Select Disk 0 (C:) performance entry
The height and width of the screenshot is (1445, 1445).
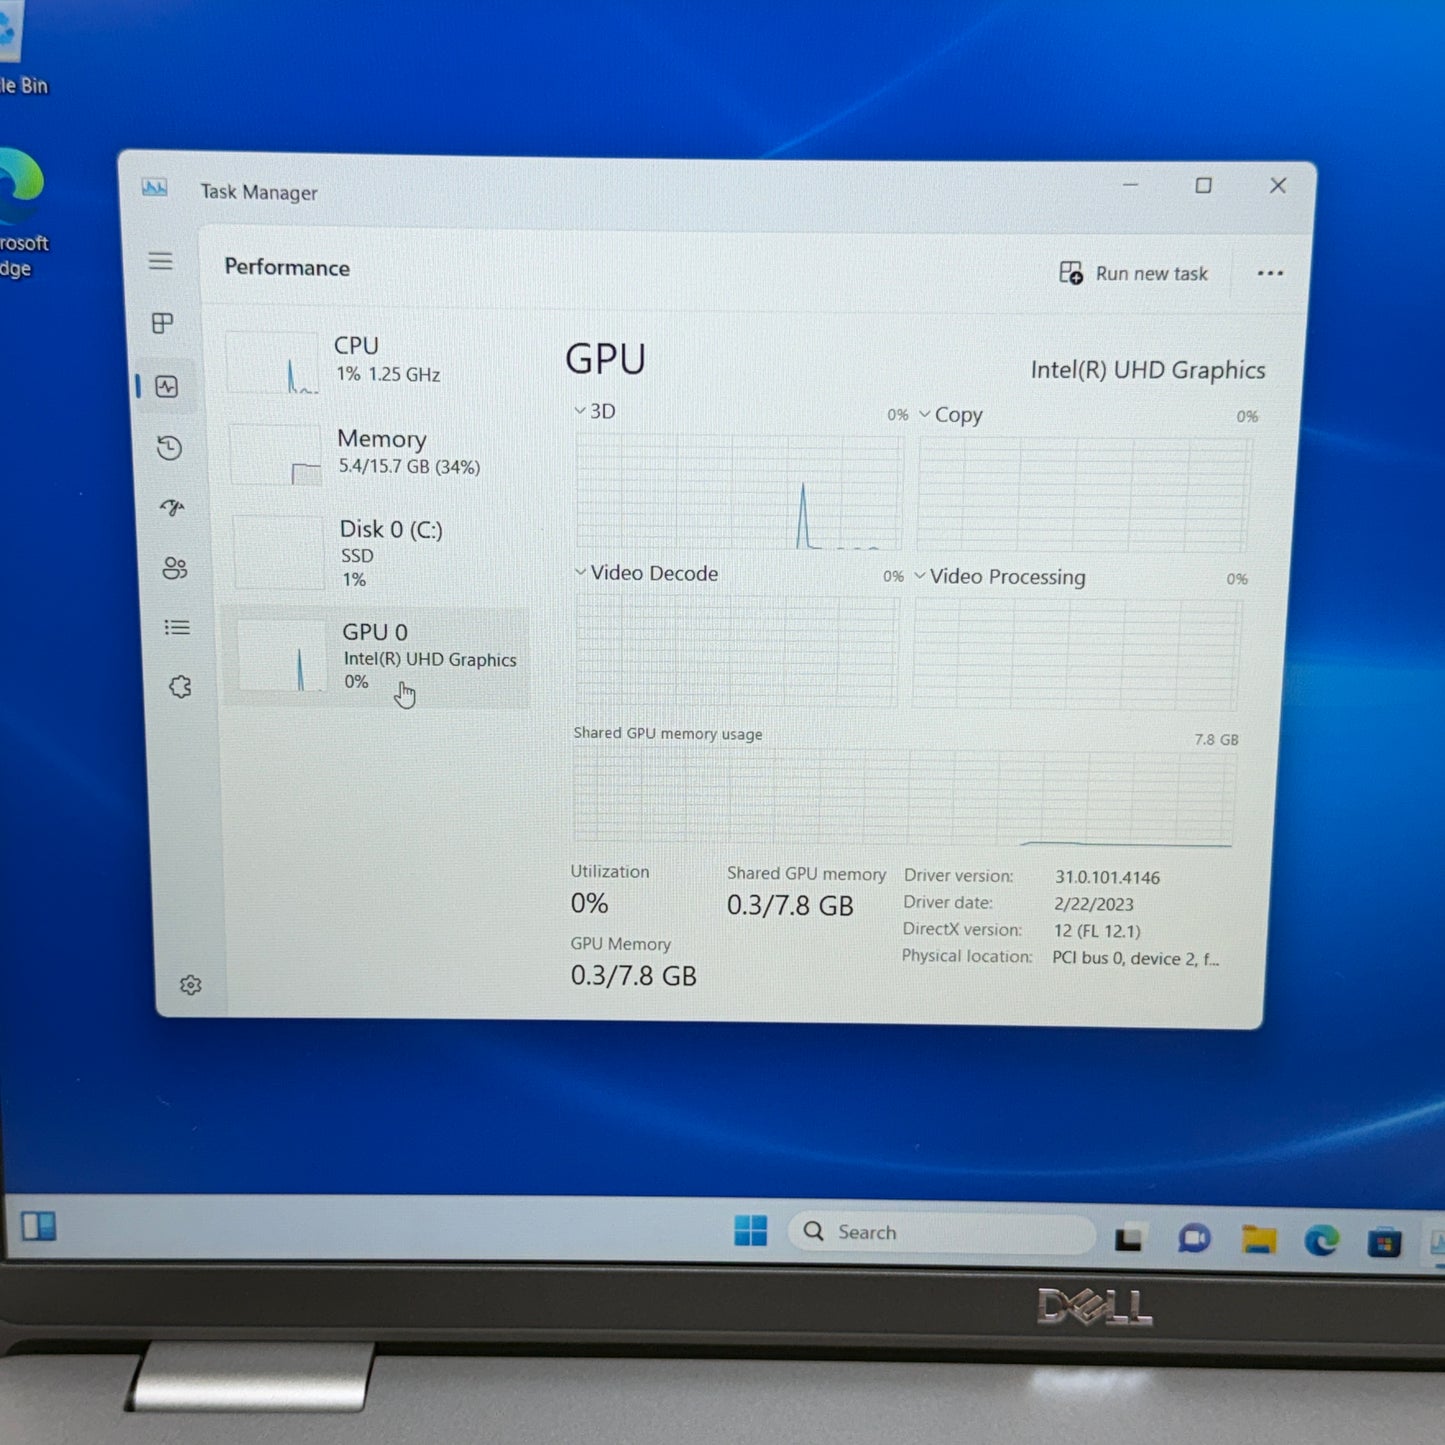coord(377,553)
